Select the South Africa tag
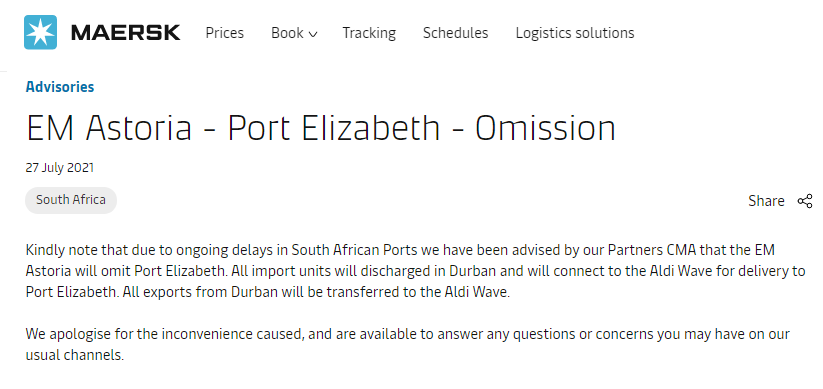This screenshot has width=823, height=389. 71,200
